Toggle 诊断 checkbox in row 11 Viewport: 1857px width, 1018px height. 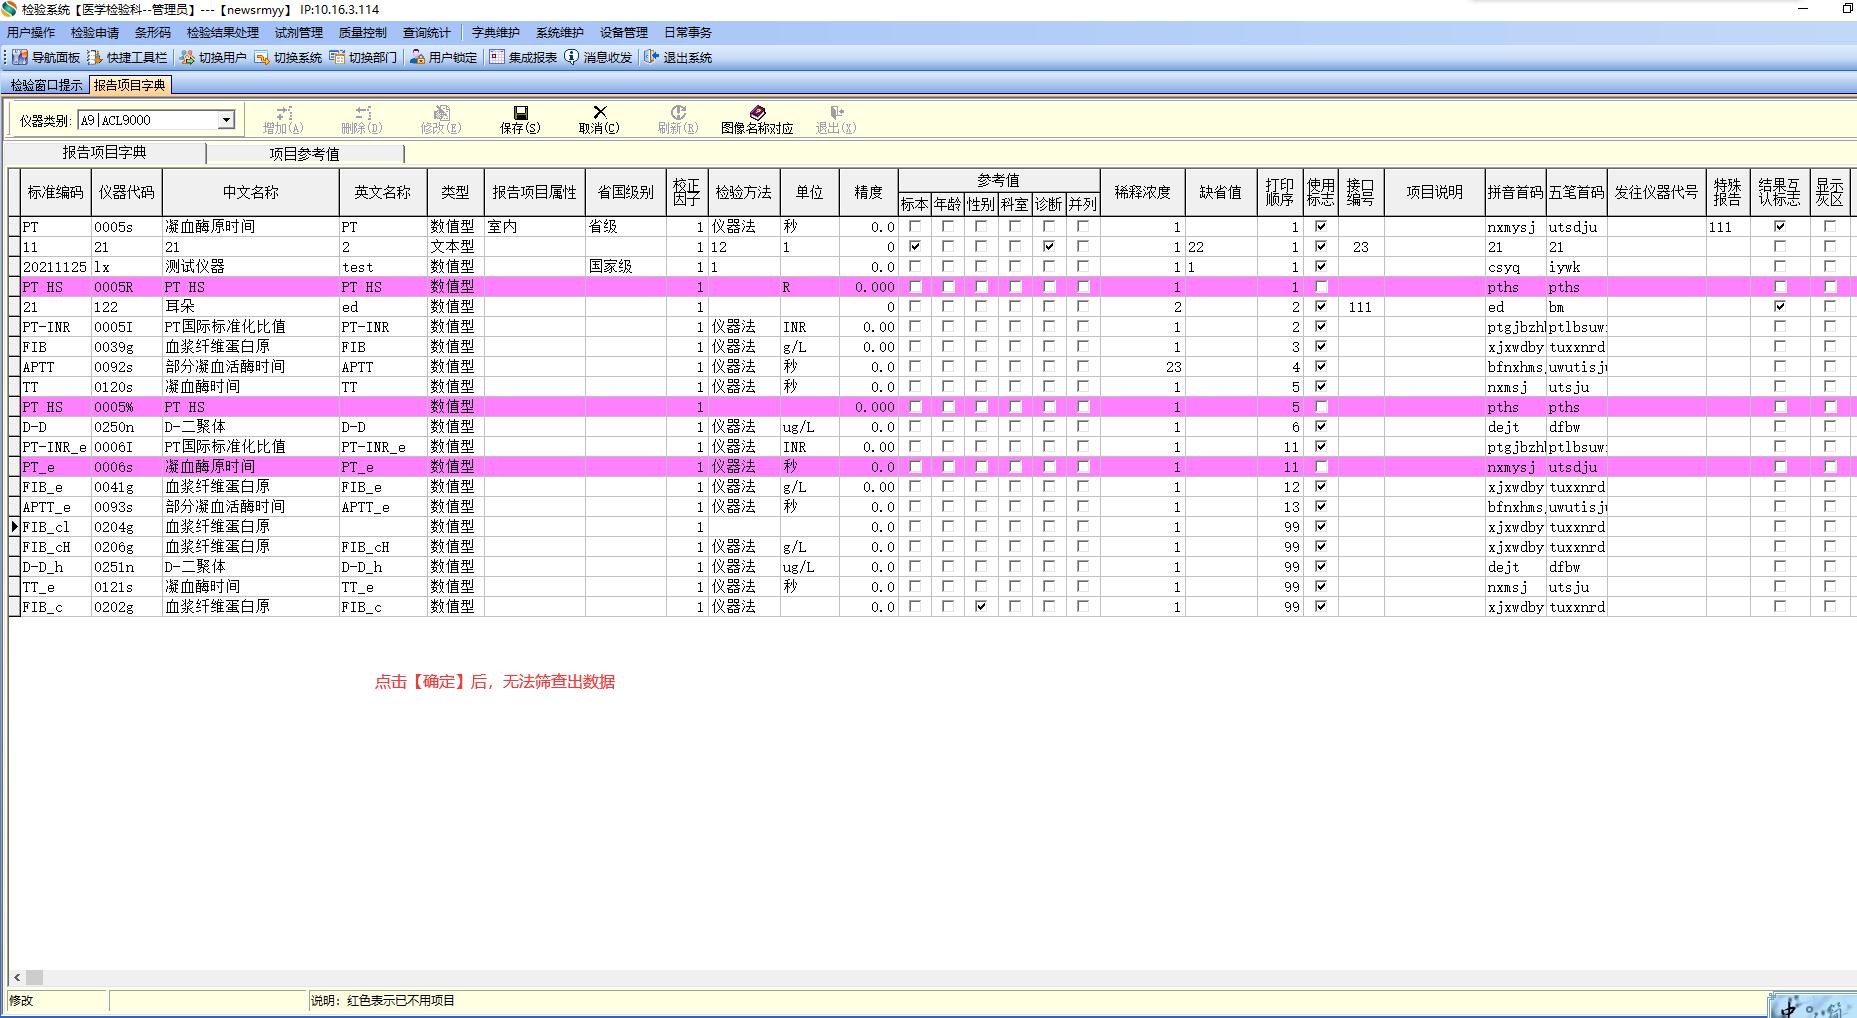coord(1048,247)
